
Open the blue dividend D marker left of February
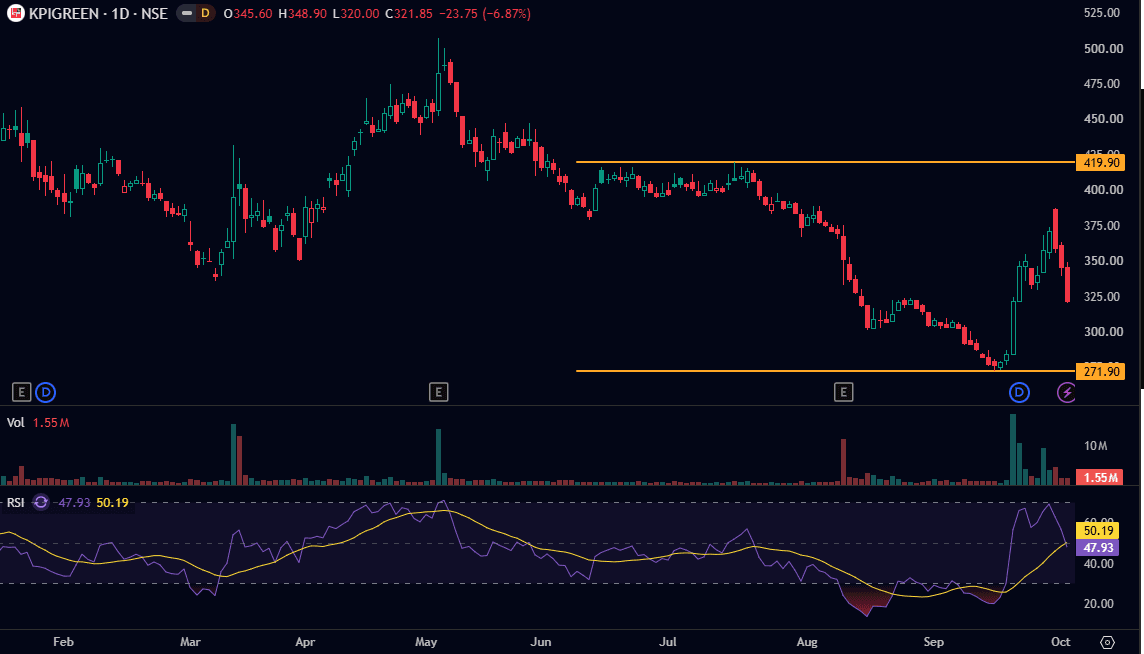[x=46, y=393]
